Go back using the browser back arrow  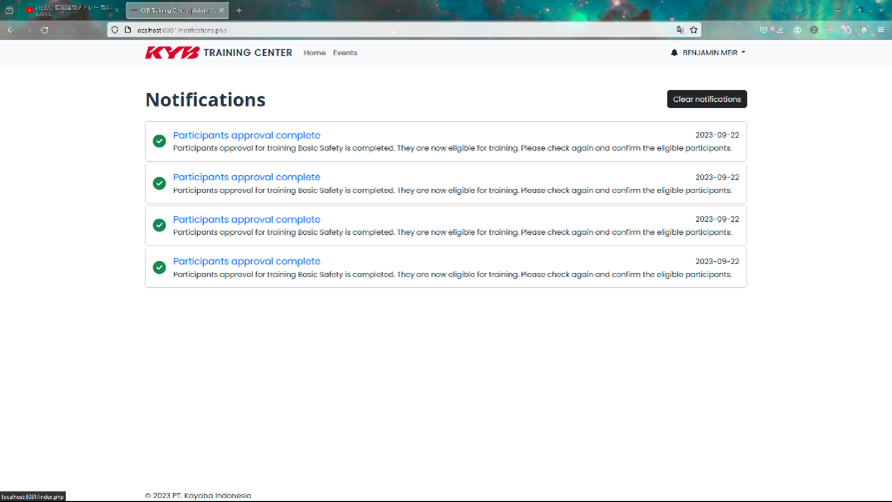[10, 30]
